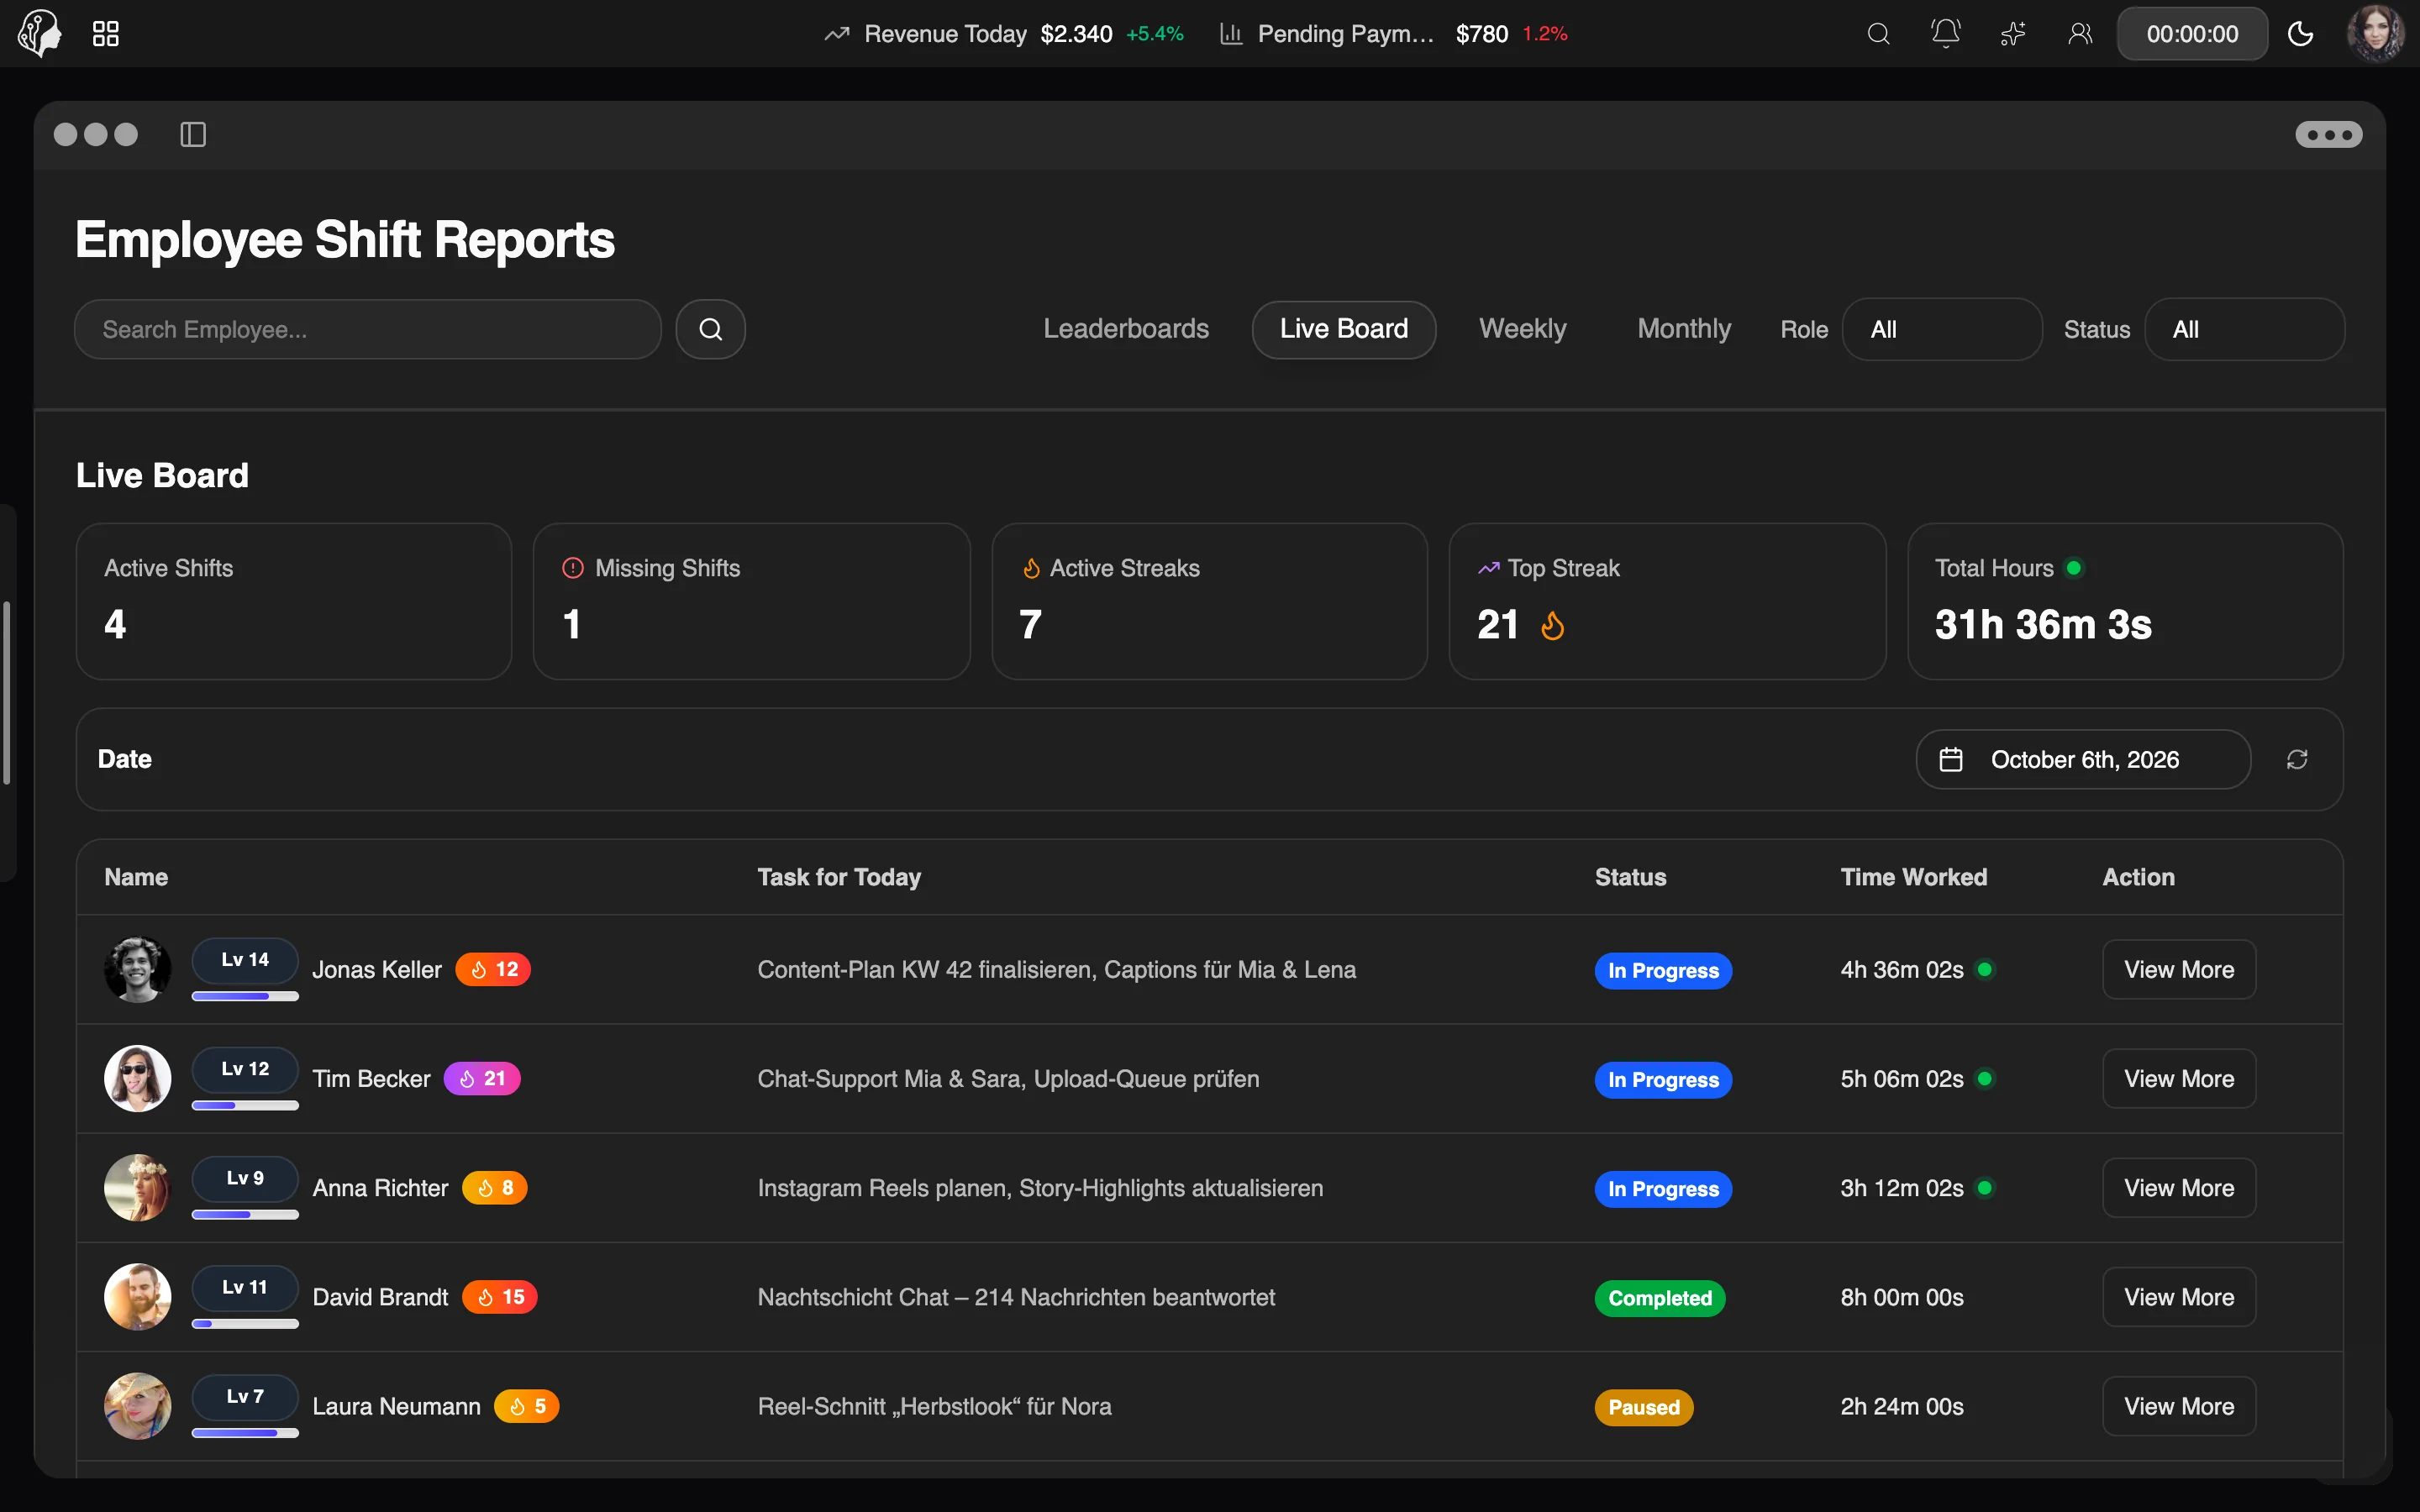Viewport: 2420px width, 1512px height.
Task: Click the refresh icon beside date
Action: click(x=2297, y=760)
